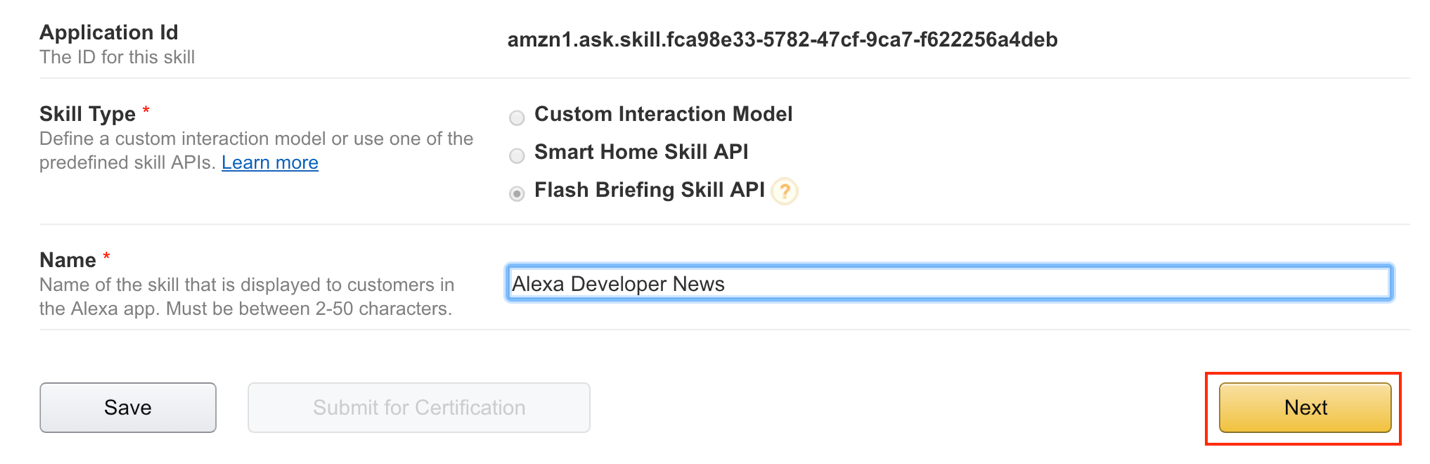Select the Custom Interaction Model radio button
1430x464 pixels.
click(517, 118)
